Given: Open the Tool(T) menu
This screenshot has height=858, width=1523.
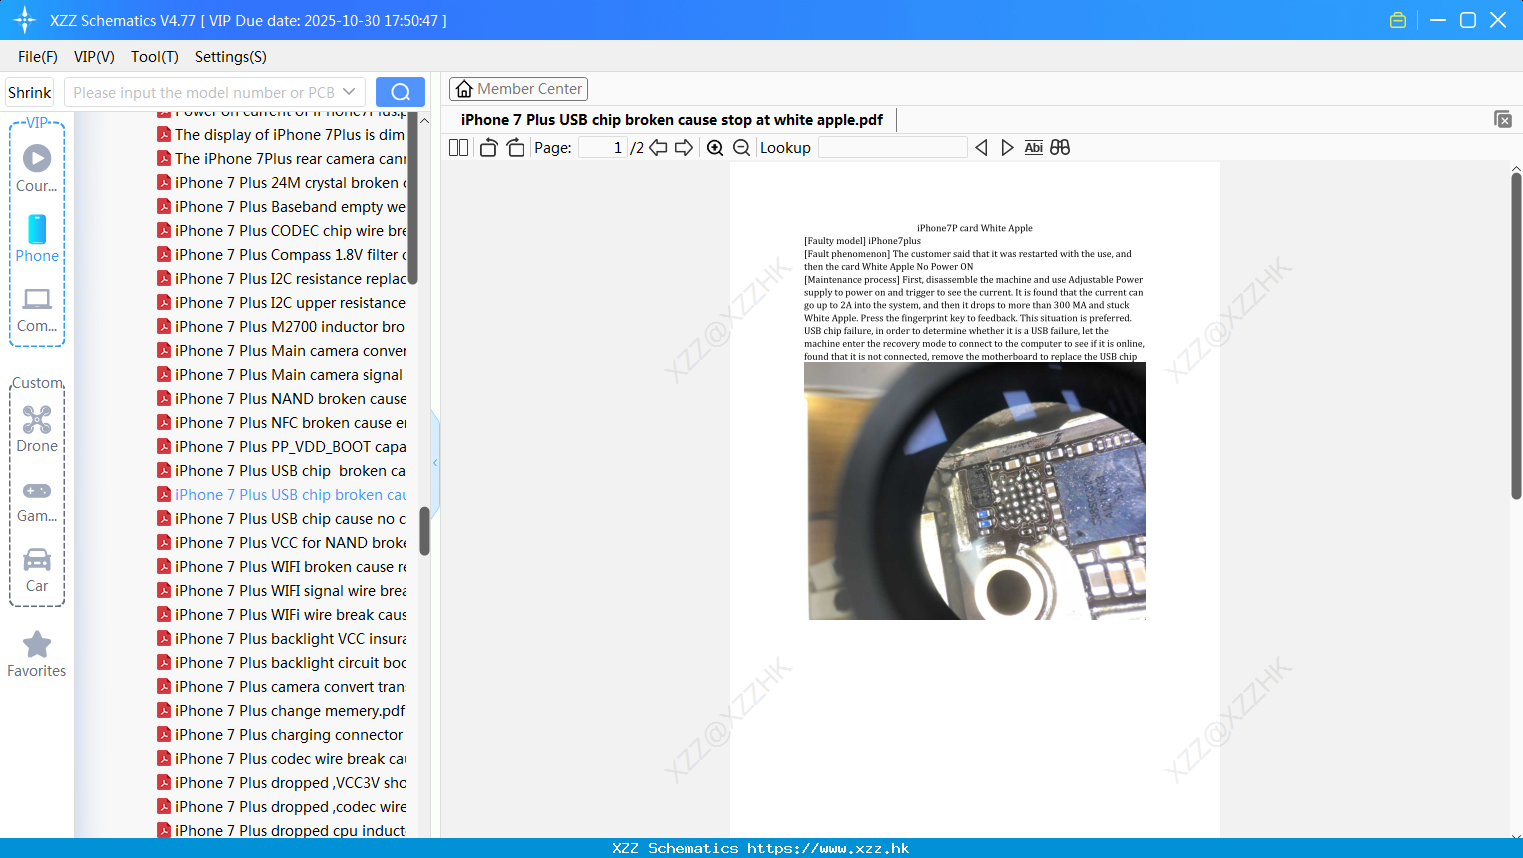Looking at the screenshot, I should tap(155, 57).
